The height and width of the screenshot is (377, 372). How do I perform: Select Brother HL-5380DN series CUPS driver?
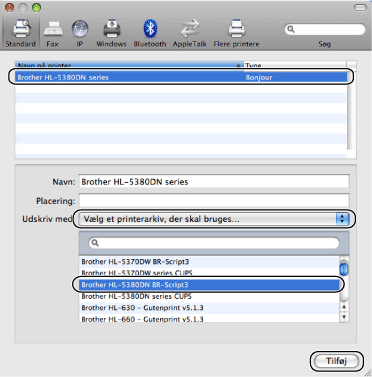click(x=210, y=296)
